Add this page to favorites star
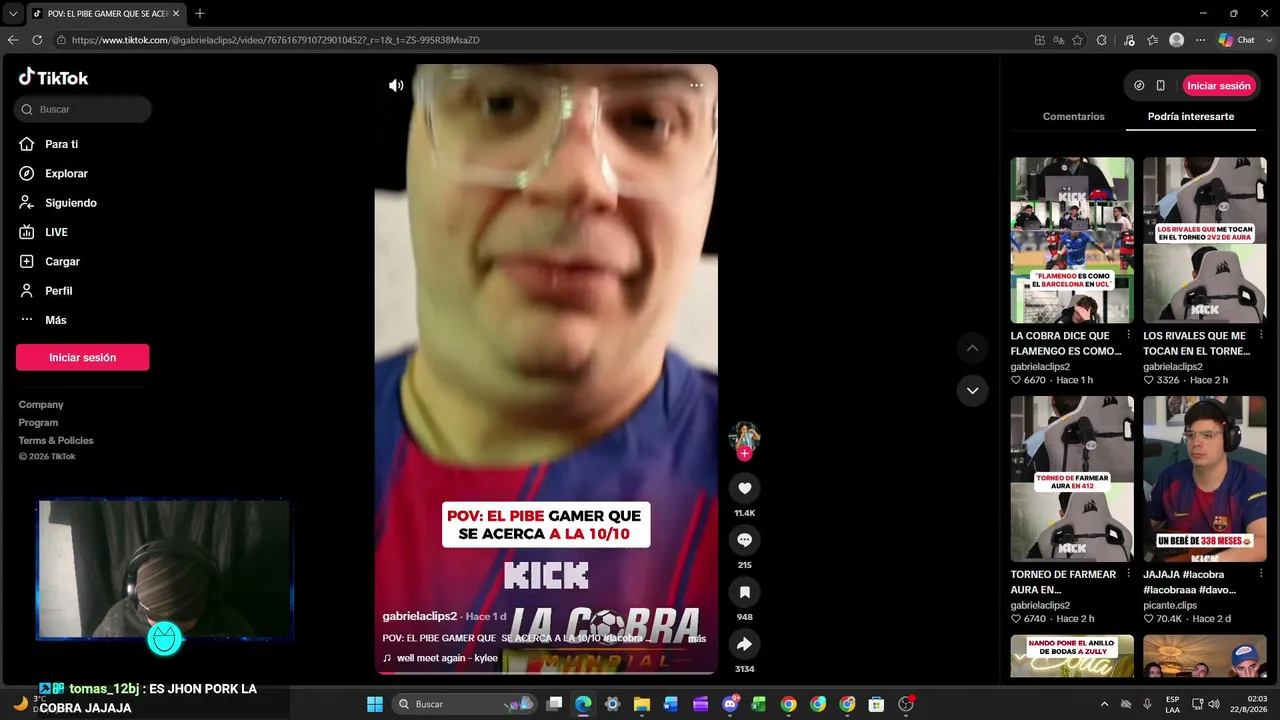The width and height of the screenshot is (1280, 720). pos(1077,40)
